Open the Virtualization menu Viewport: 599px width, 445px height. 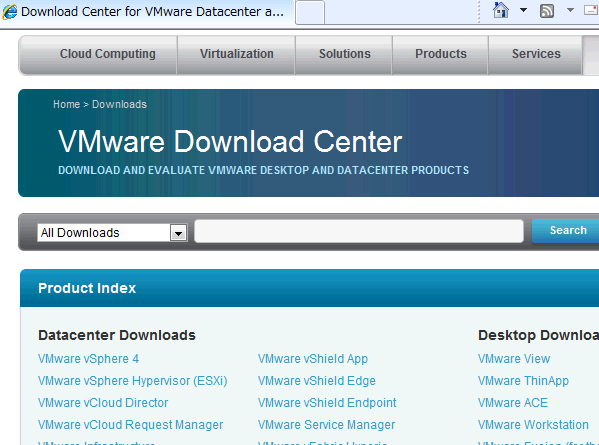click(x=236, y=54)
